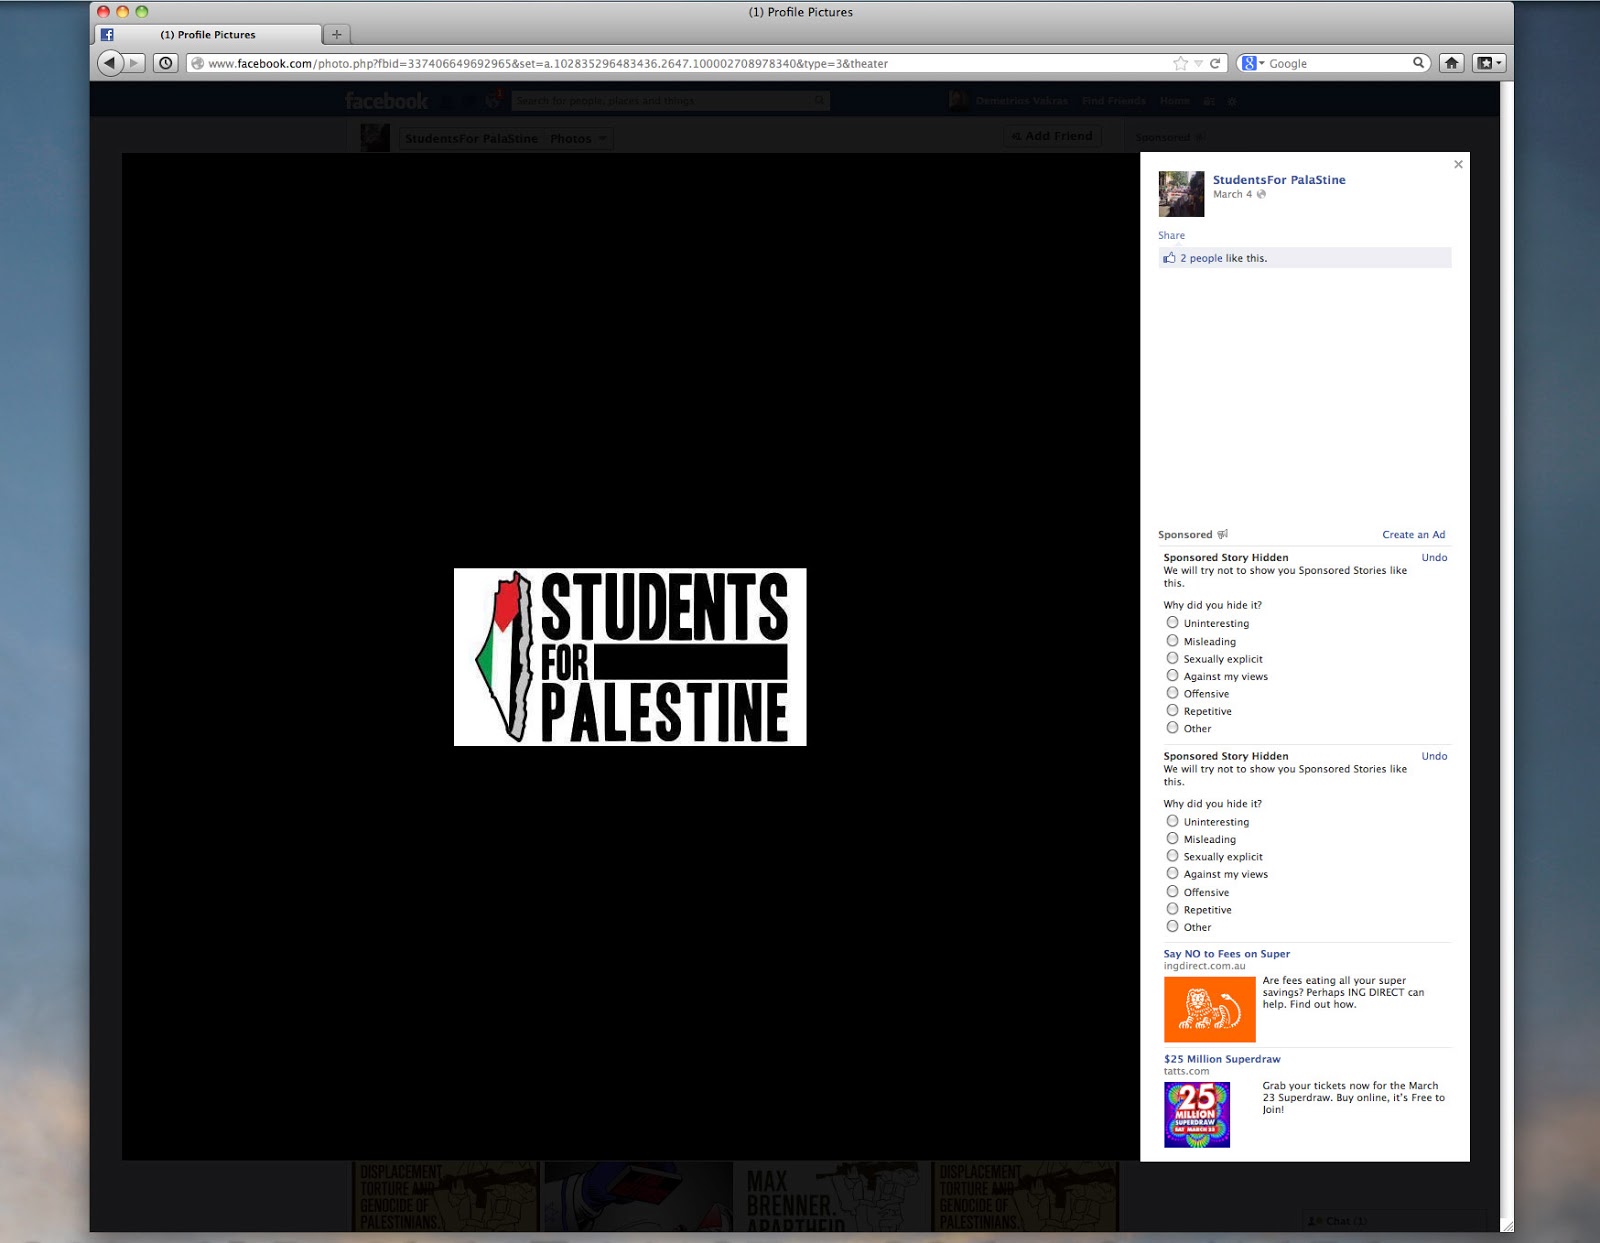
Task: Undo the first hidden Sponsored Story
Action: [1434, 557]
